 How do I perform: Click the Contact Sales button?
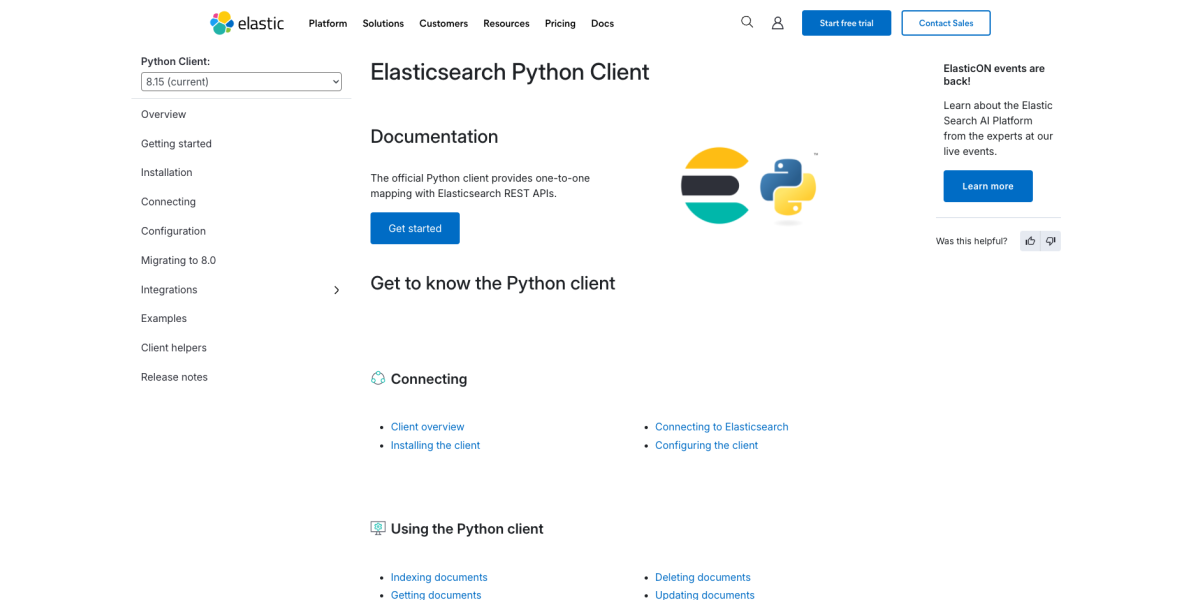tap(945, 21)
